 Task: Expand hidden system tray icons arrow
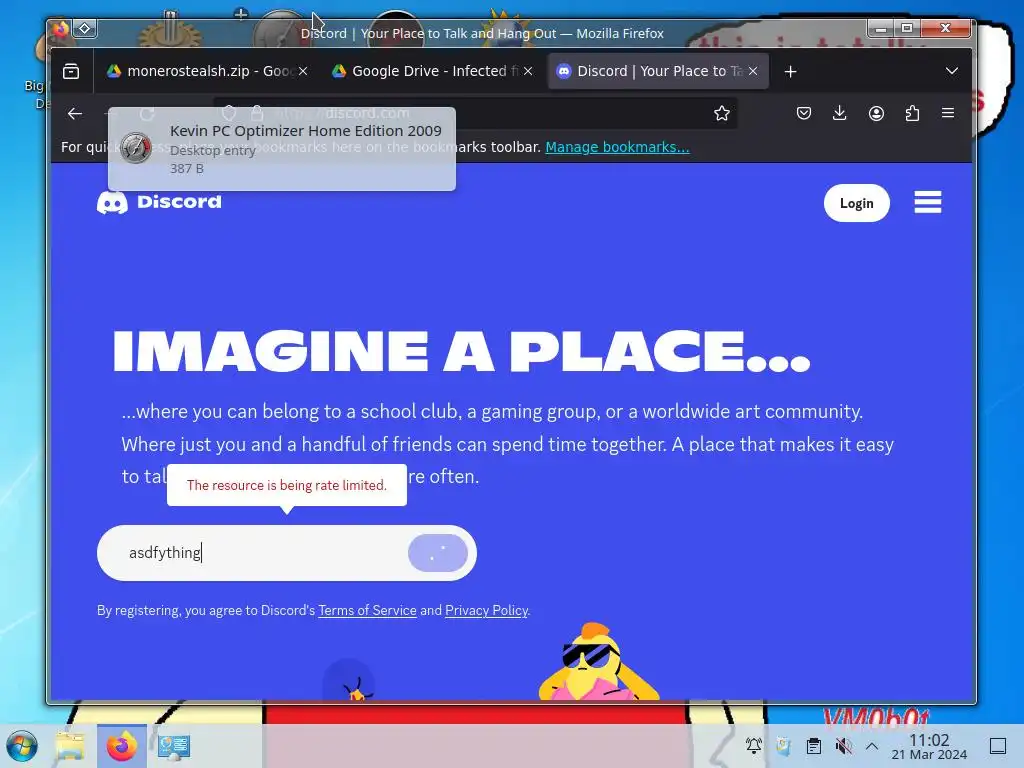(x=872, y=745)
